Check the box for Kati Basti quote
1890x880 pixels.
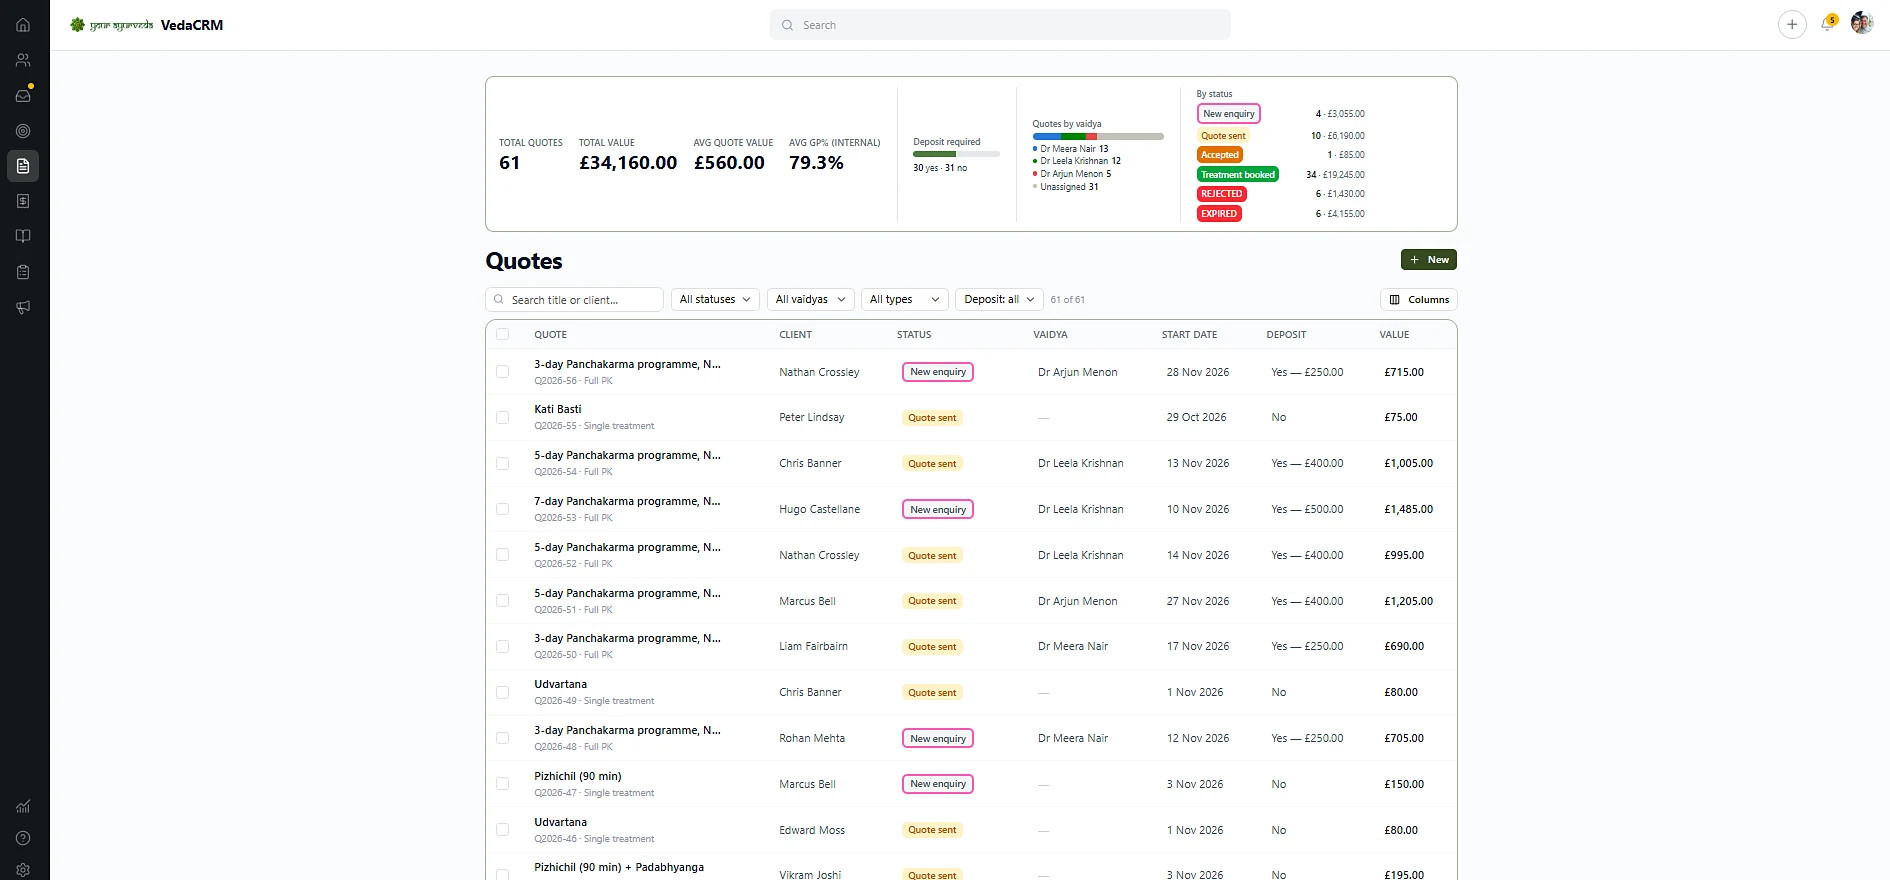pyautogui.click(x=503, y=418)
